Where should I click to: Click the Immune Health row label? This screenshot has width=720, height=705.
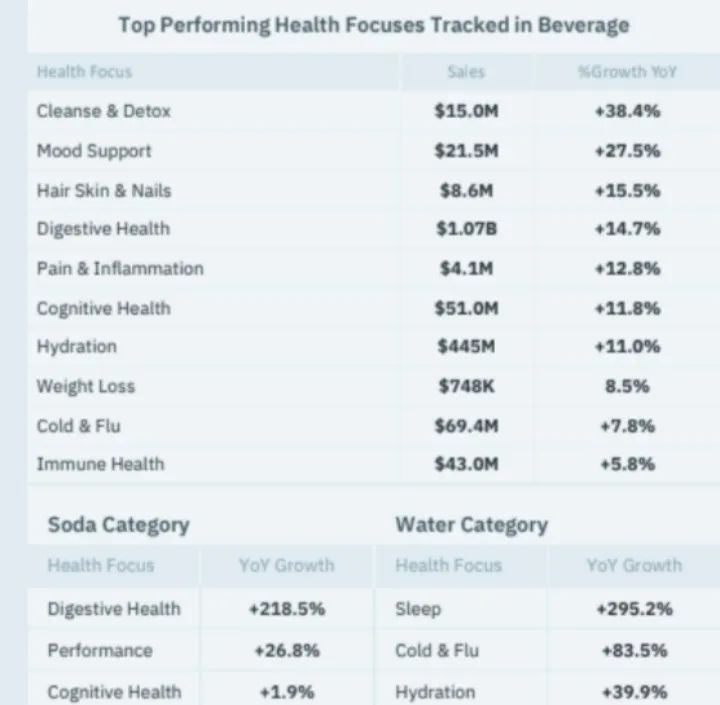(100, 464)
